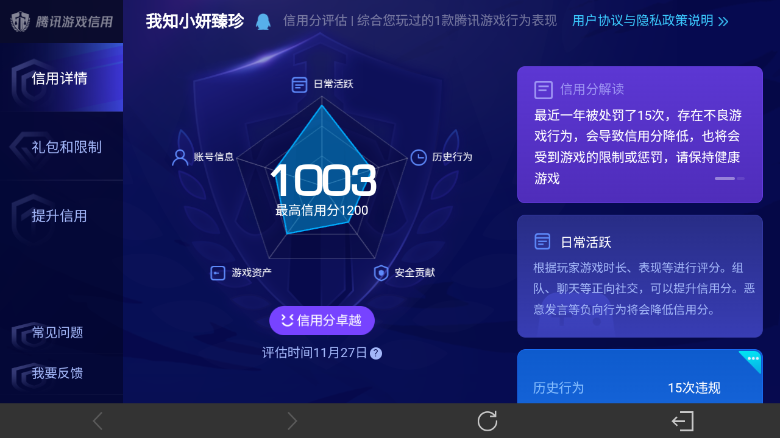Image resolution: width=780 pixels, height=439 pixels.
Task: Click the 最高信用分1200 text
Action: coord(322,210)
